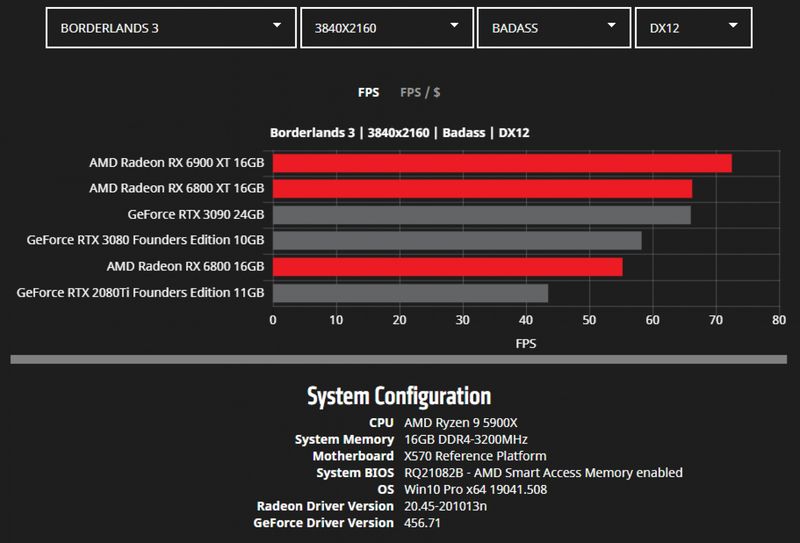Click the arrow icon in the DX12 selector
Image resolution: width=800 pixels, height=543 pixels.
[733, 25]
